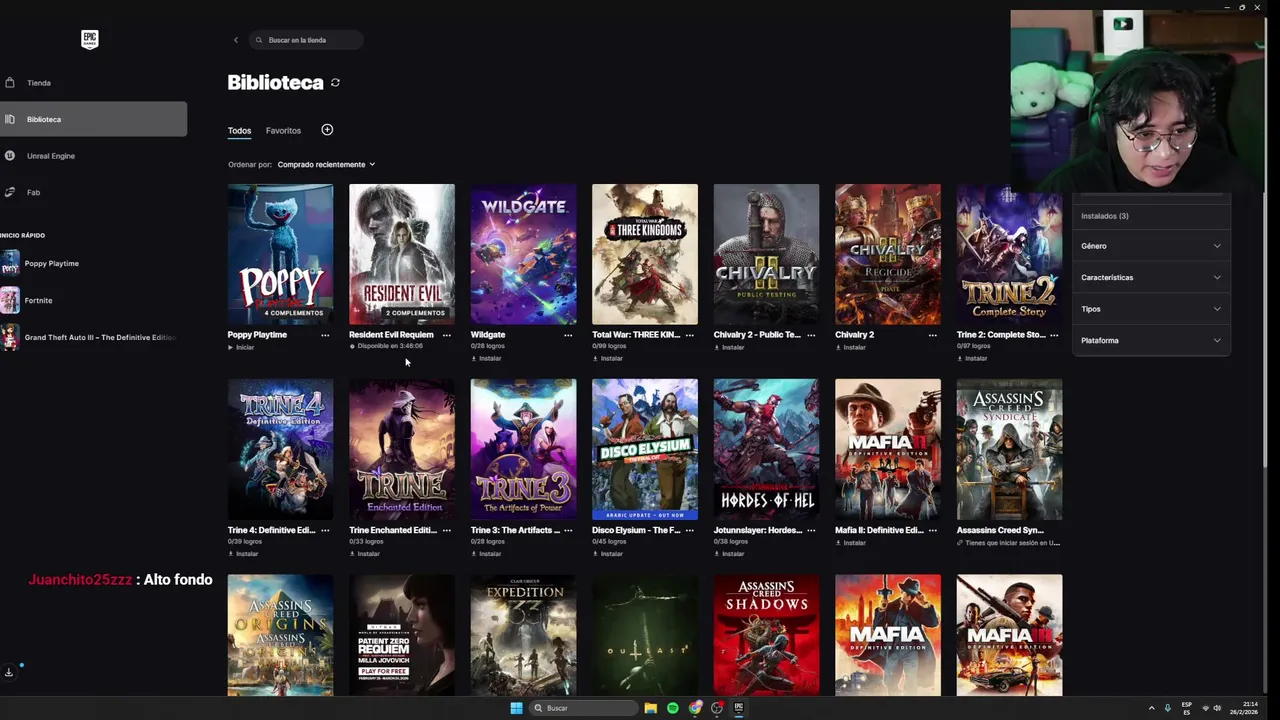The width and height of the screenshot is (1280, 720).
Task: Install Trine 2: Complete Story
Action: coord(972,358)
